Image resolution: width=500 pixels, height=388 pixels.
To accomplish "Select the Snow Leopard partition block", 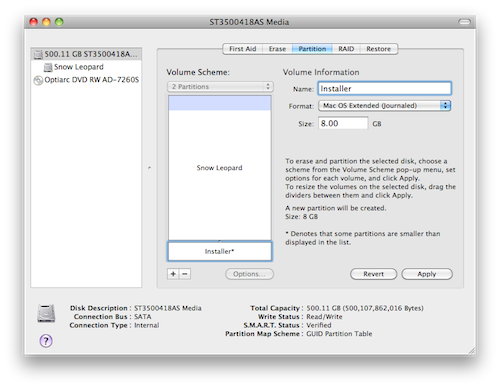I will (x=220, y=168).
